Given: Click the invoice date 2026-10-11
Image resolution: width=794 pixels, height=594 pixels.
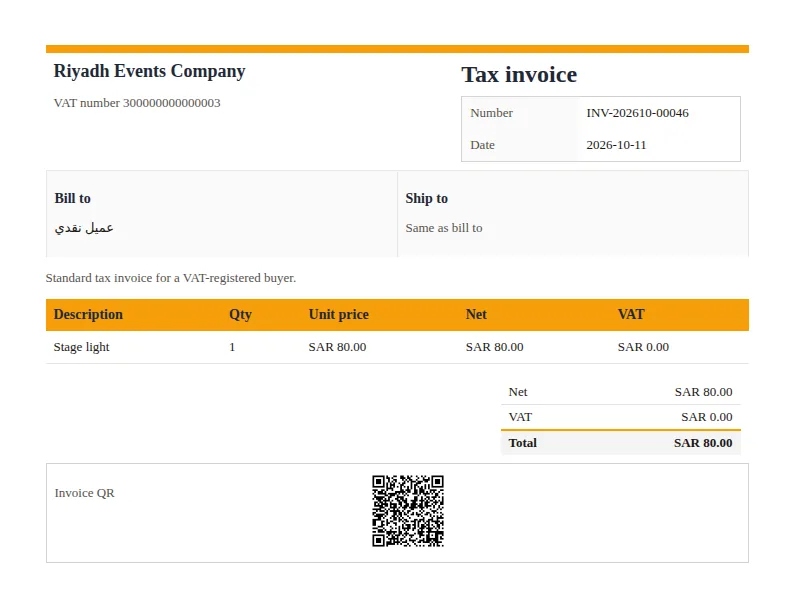Looking at the screenshot, I should point(616,145).
